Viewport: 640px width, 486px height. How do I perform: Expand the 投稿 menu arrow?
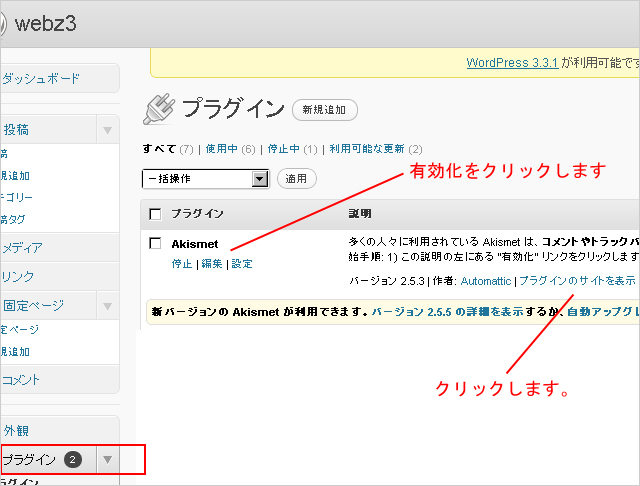[108, 131]
